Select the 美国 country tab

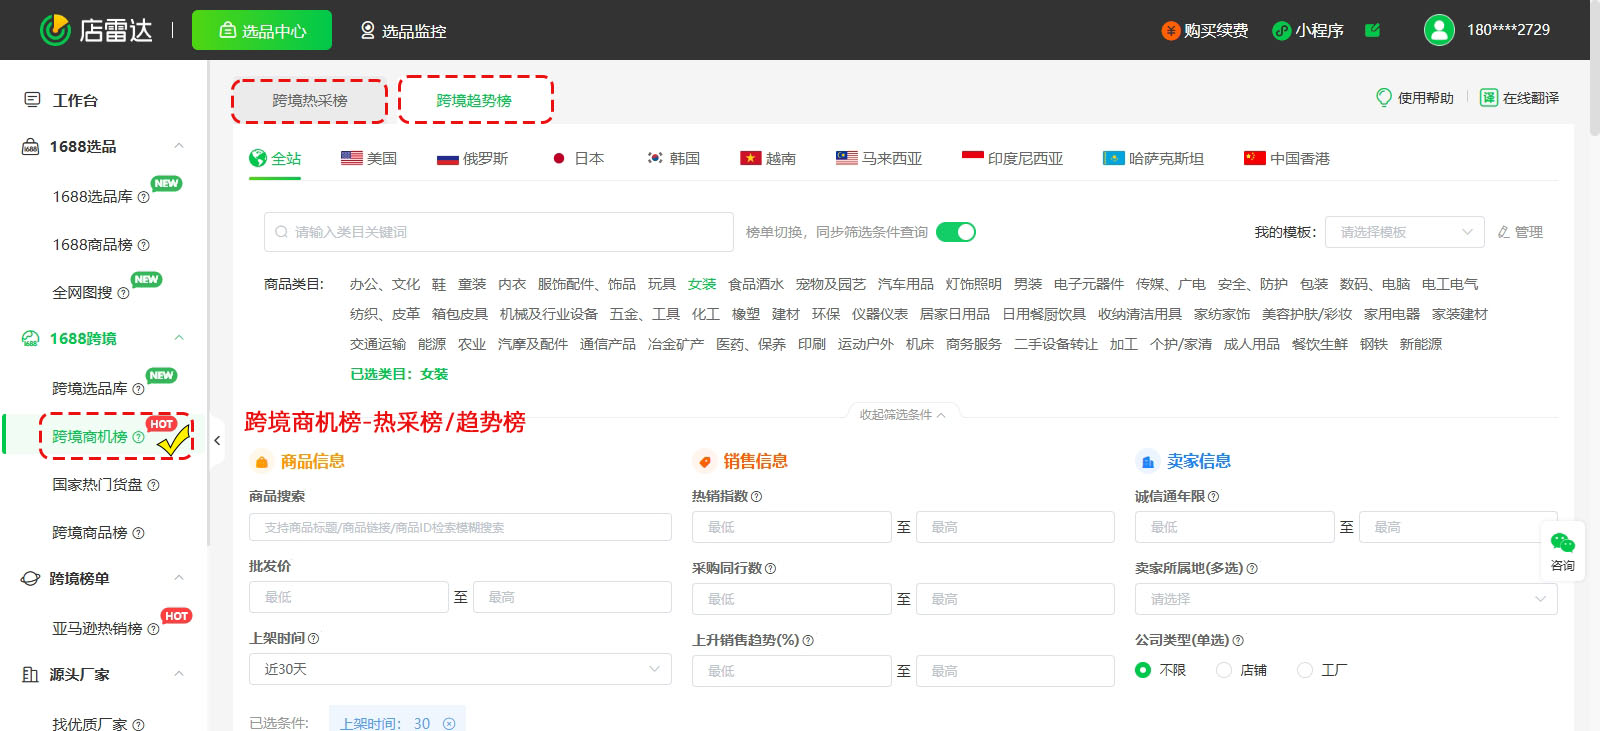tap(369, 158)
